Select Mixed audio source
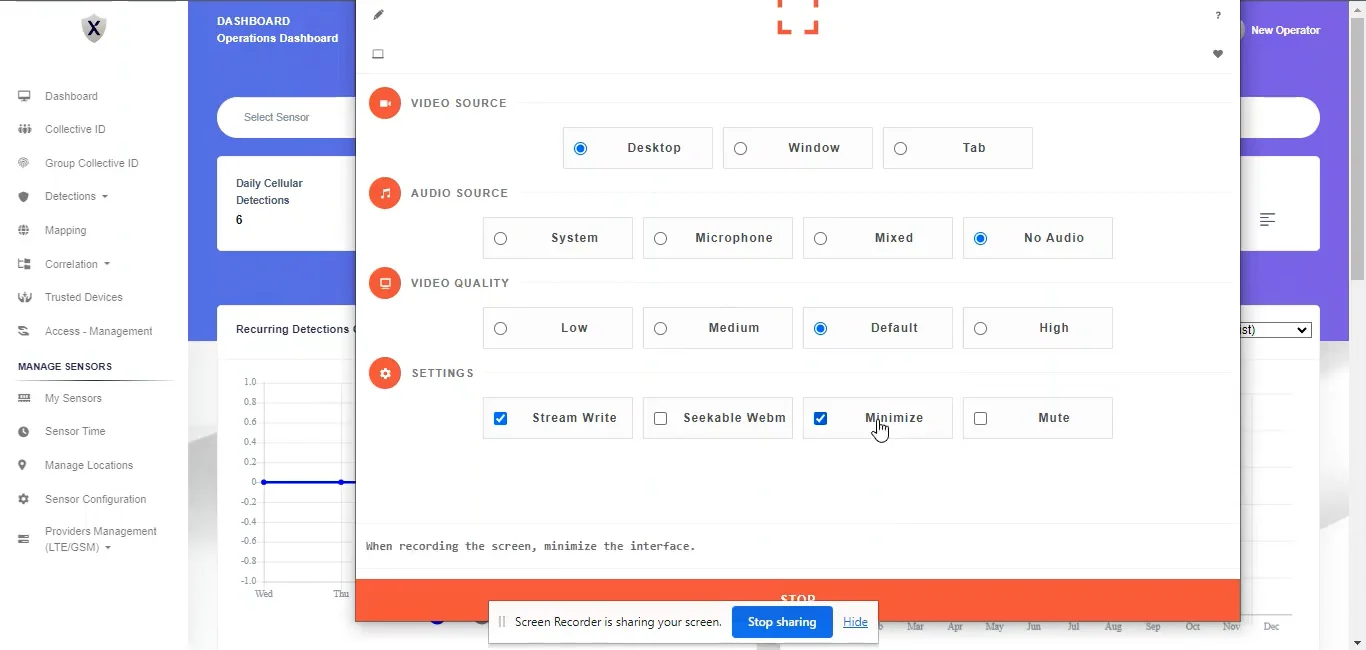1366x650 pixels. [x=878, y=238]
